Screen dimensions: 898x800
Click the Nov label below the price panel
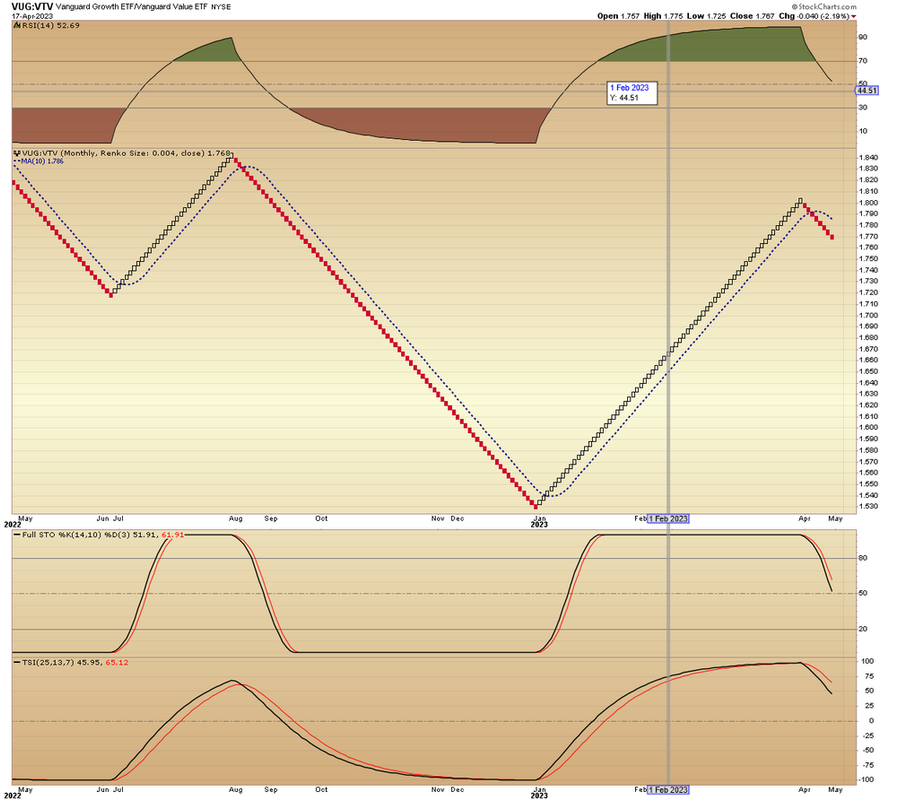click(438, 519)
